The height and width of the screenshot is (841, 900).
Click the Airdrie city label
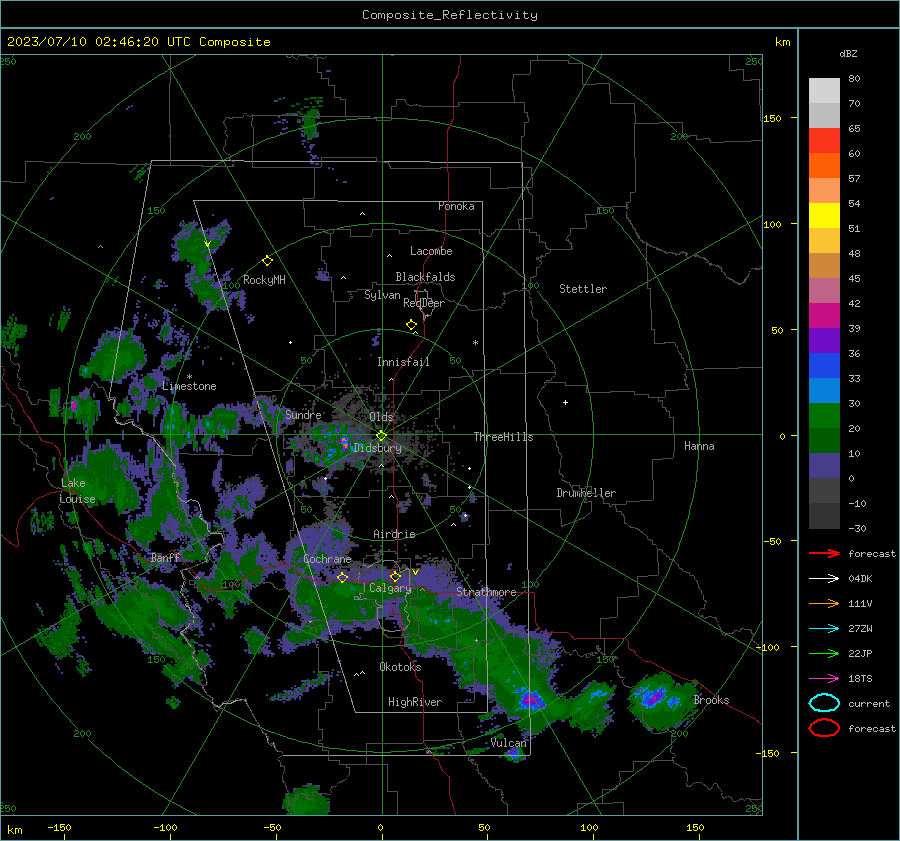coord(394,534)
